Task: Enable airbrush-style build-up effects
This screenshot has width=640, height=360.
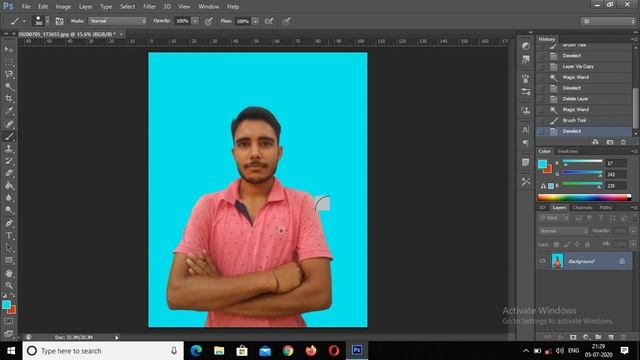Action: [x=269, y=21]
